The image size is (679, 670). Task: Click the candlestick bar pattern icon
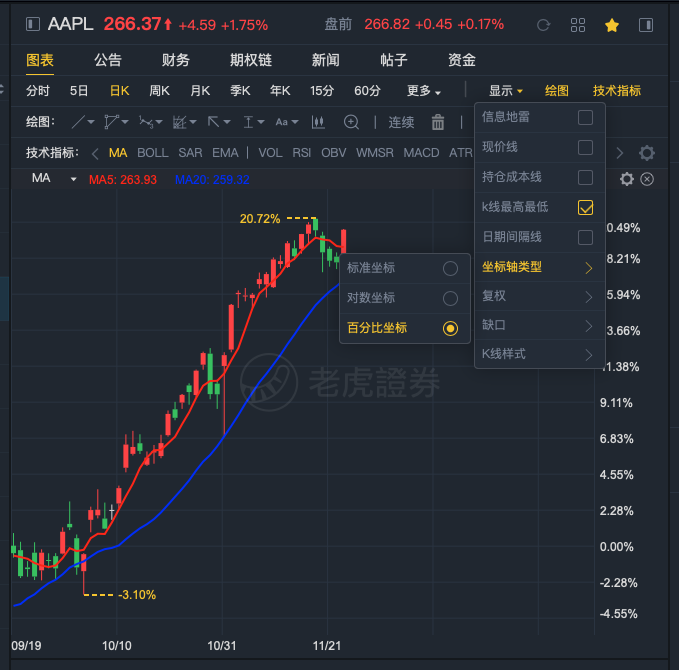click(318, 122)
